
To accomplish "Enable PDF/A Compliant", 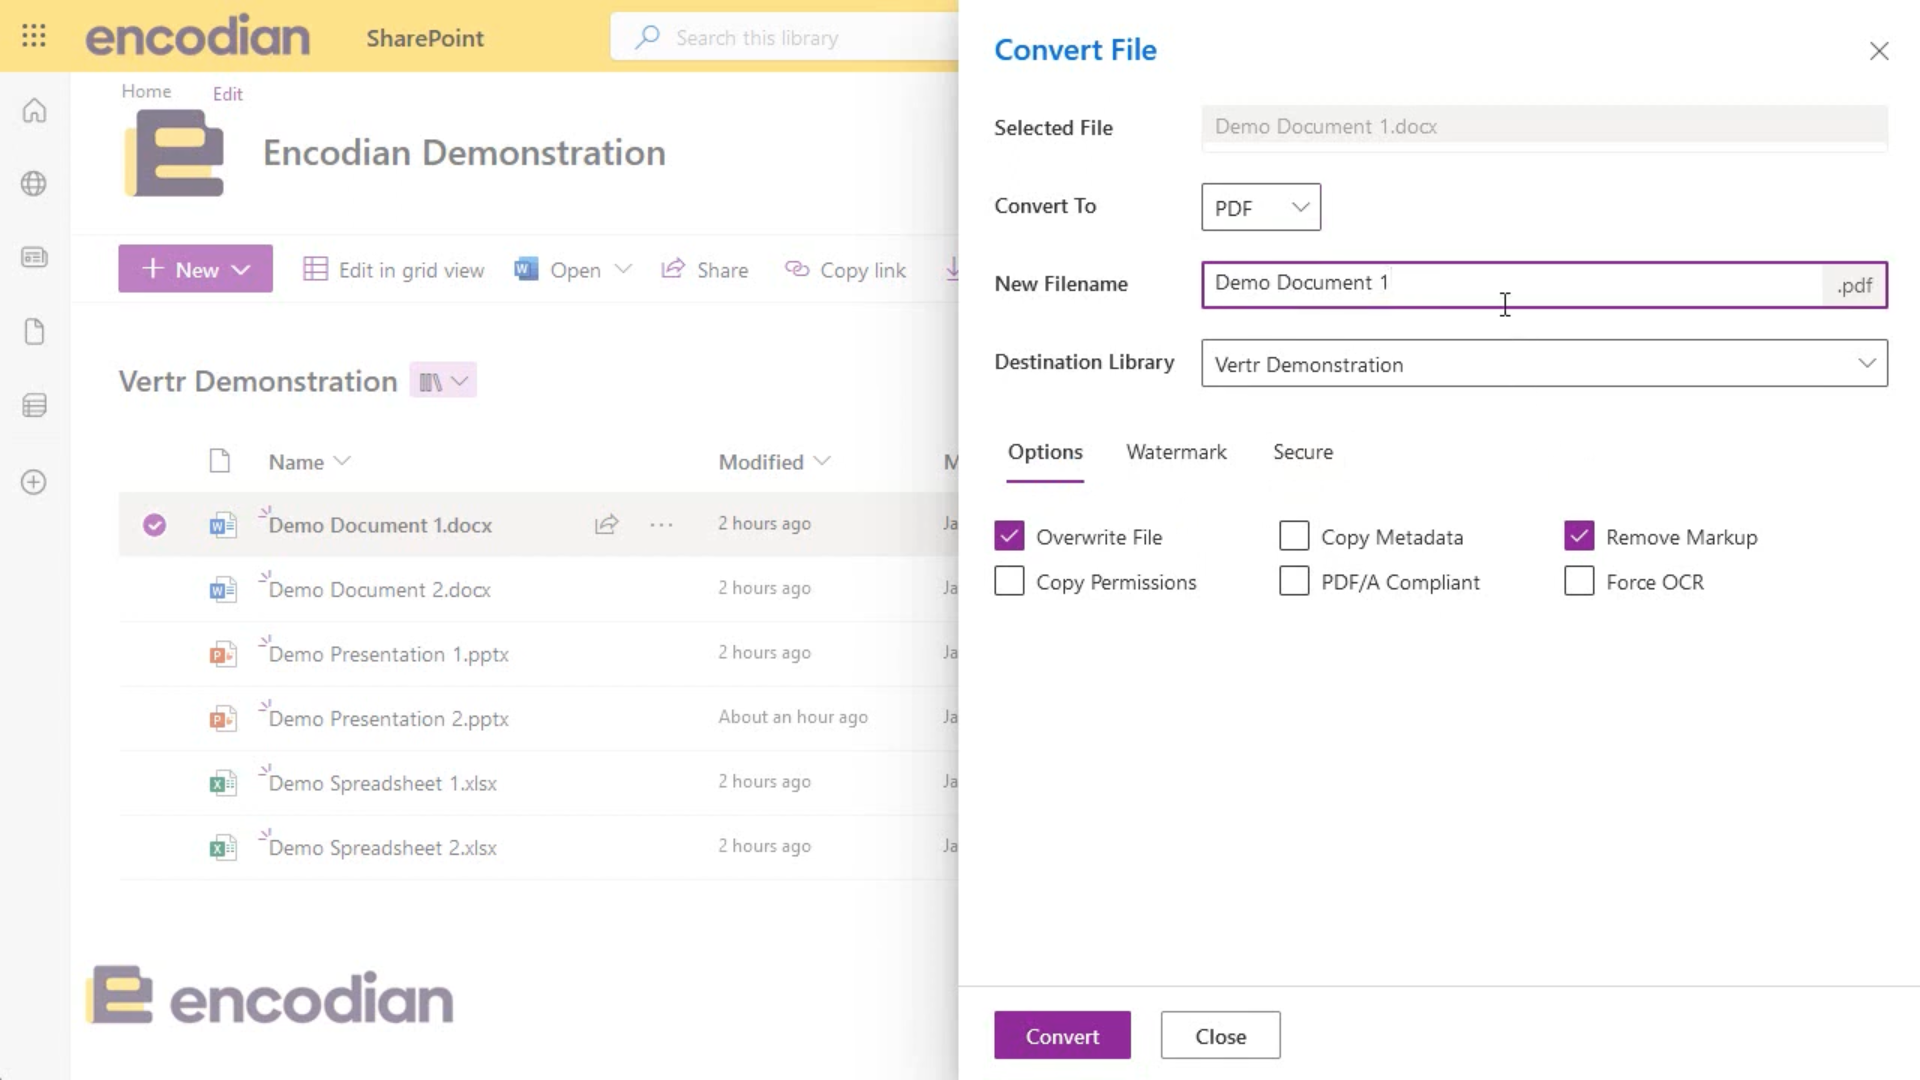I will coord(1294,582).
